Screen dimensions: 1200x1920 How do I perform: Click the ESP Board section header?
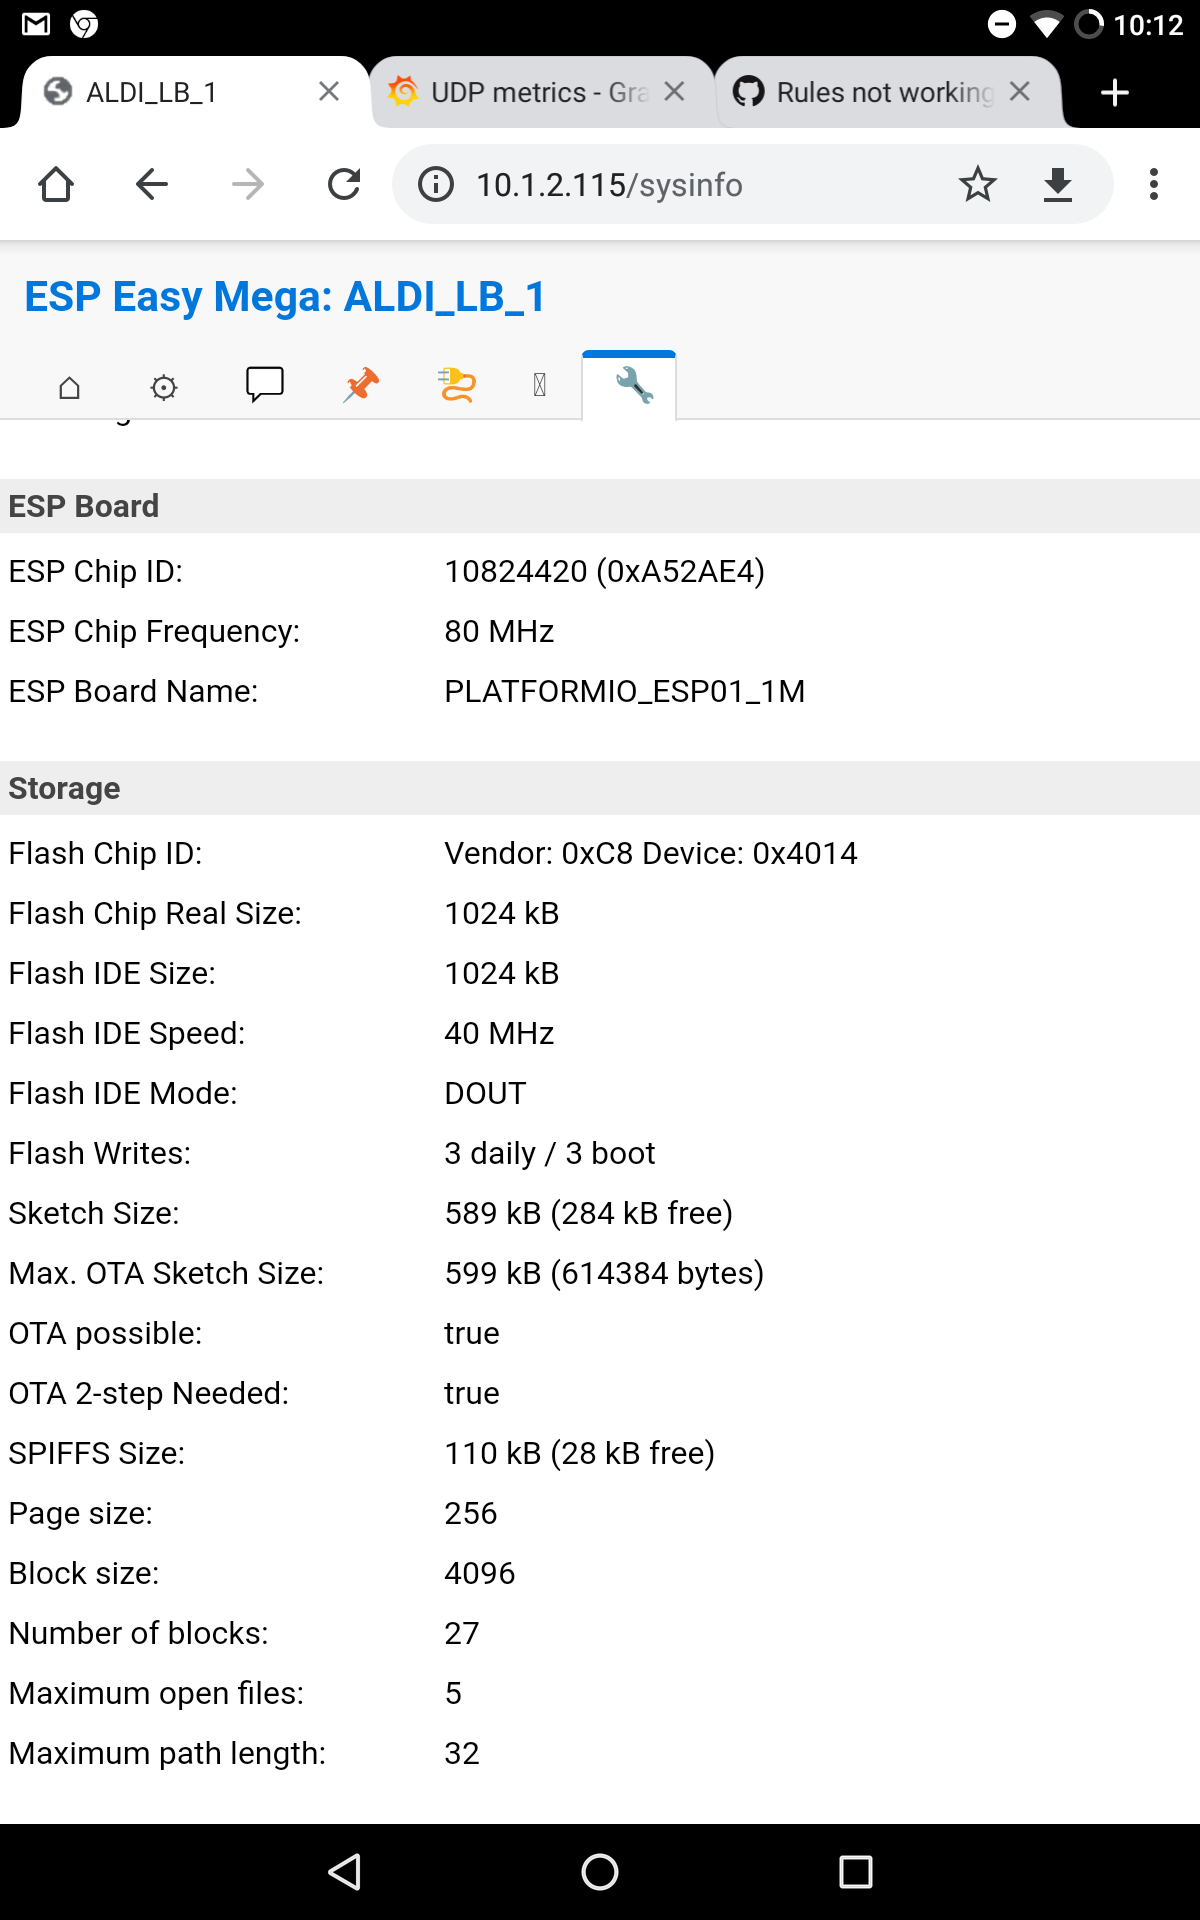(600, 506)
